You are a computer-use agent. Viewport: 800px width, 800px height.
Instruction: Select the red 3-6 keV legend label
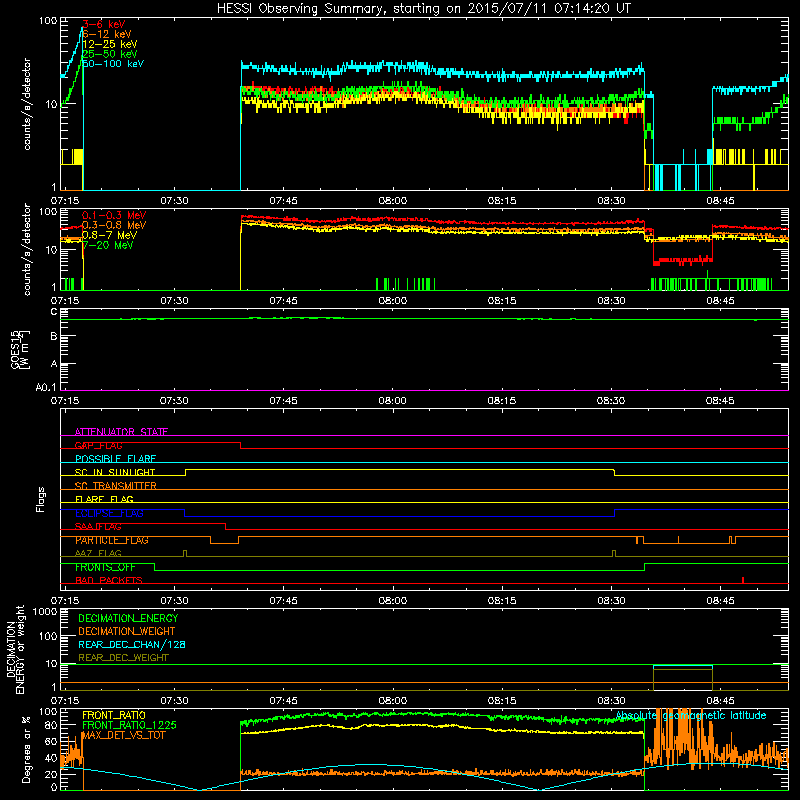click(x=104, y=24)
